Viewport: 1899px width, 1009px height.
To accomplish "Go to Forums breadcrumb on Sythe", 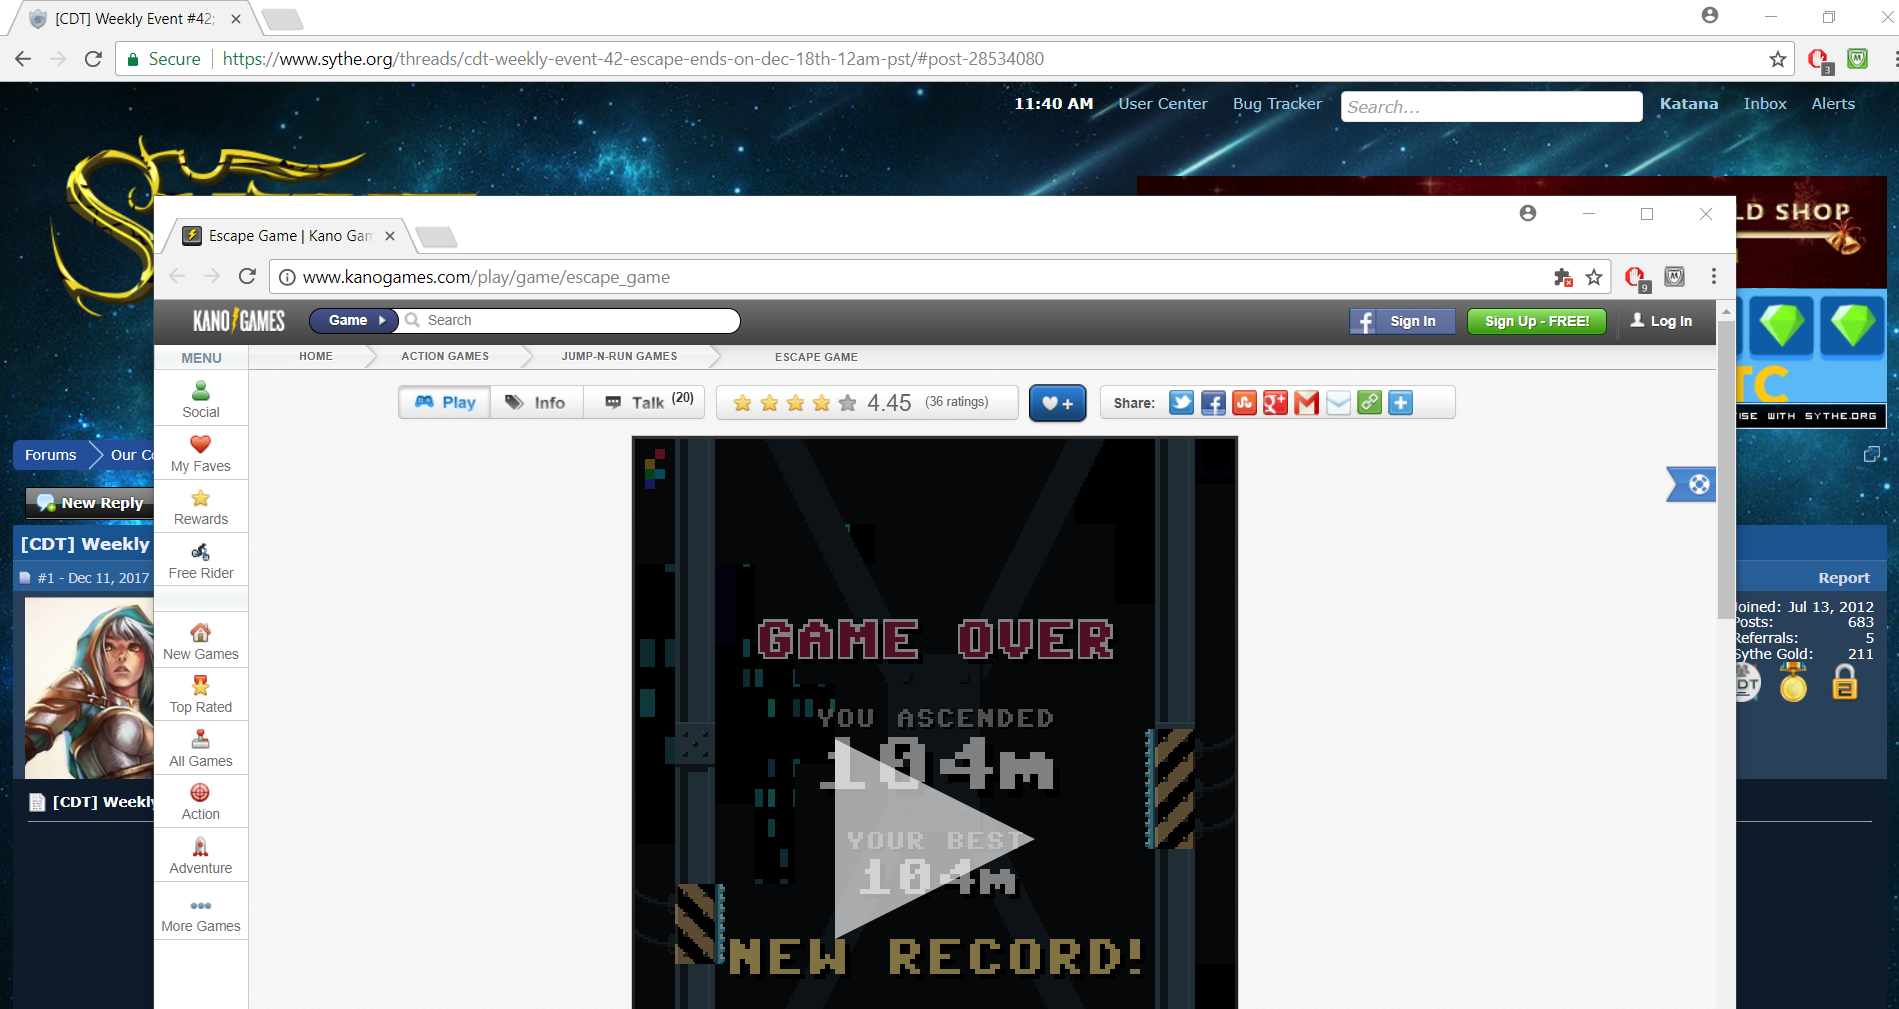I will pyautogui.click(x=50, y=455).
